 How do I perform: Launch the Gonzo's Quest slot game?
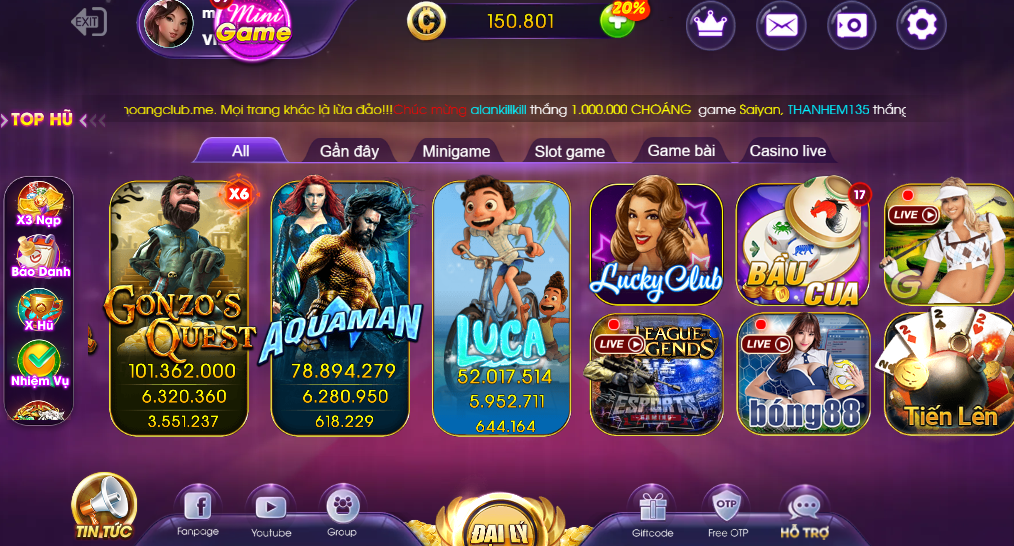click(179, 308)
